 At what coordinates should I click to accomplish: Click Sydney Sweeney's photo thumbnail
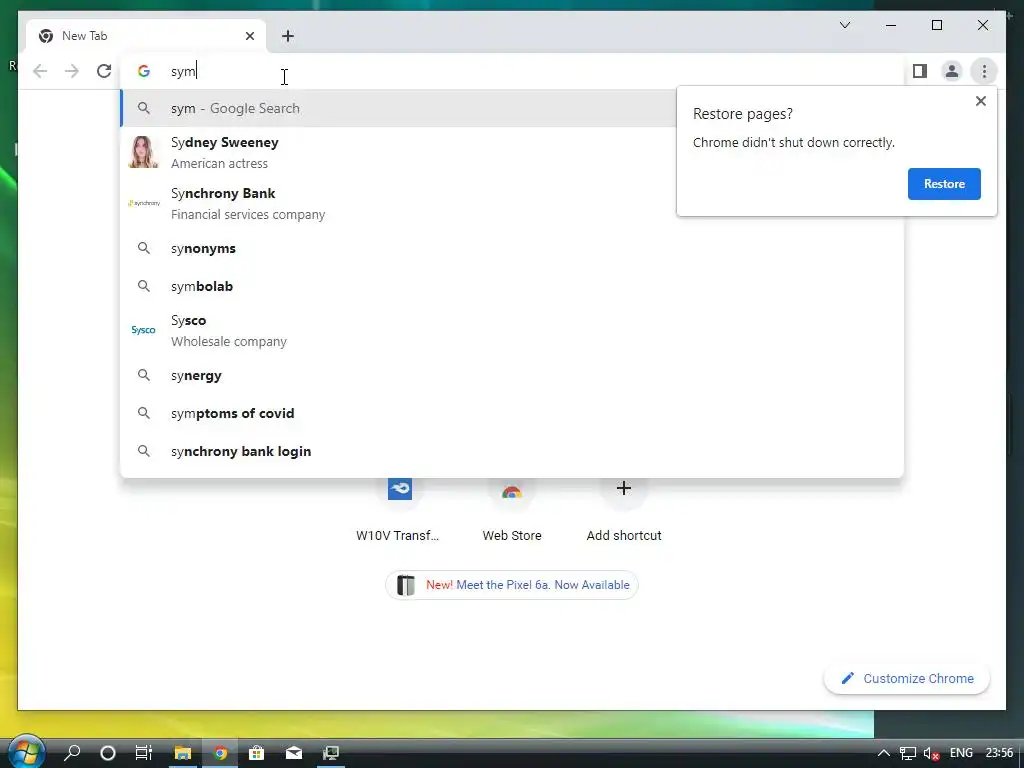[x=143, y=152]
